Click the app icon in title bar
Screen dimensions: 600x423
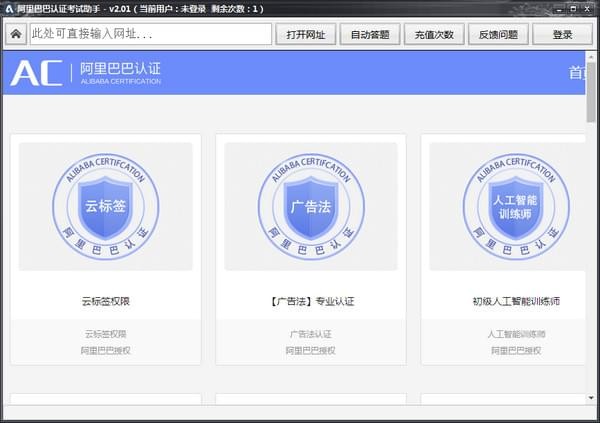(8, 8)
